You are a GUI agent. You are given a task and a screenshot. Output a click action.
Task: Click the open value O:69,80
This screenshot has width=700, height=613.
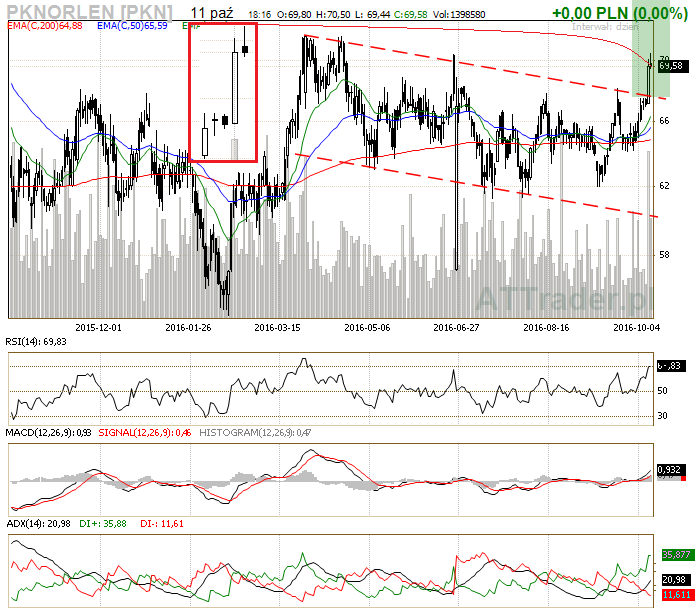tap(294, 15)
